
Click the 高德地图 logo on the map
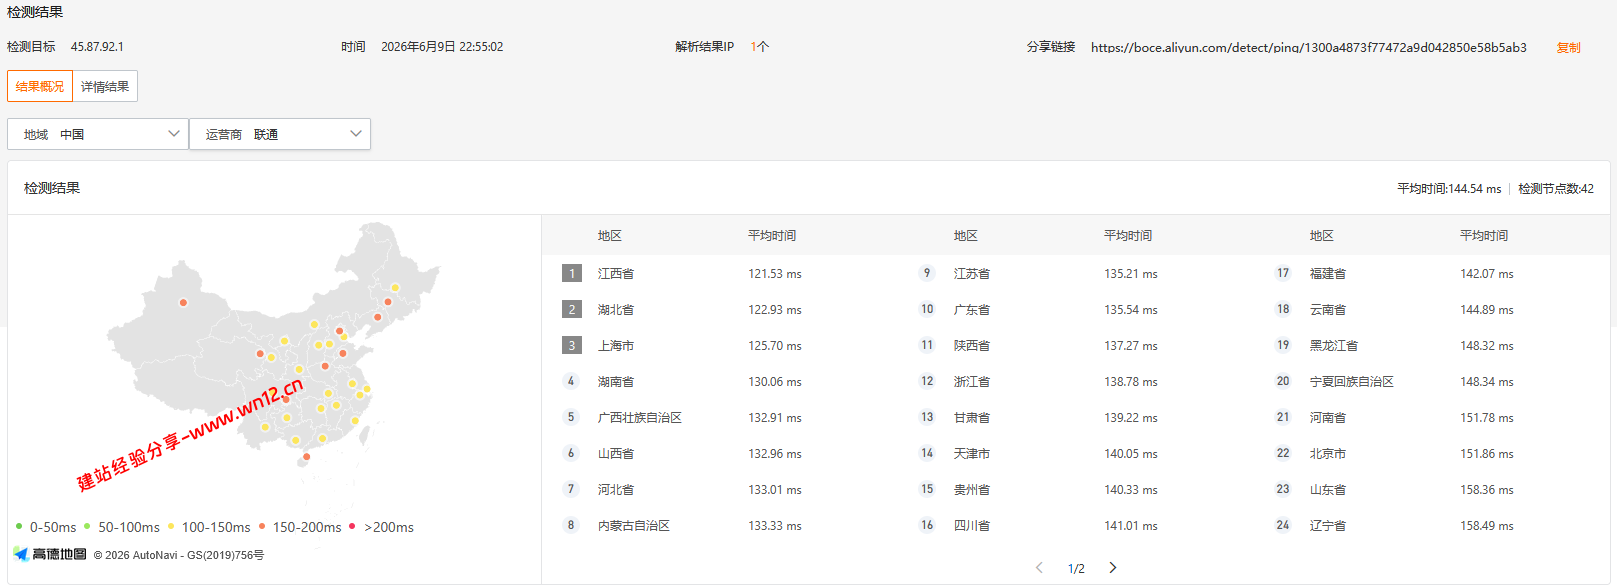pos(50,554)
